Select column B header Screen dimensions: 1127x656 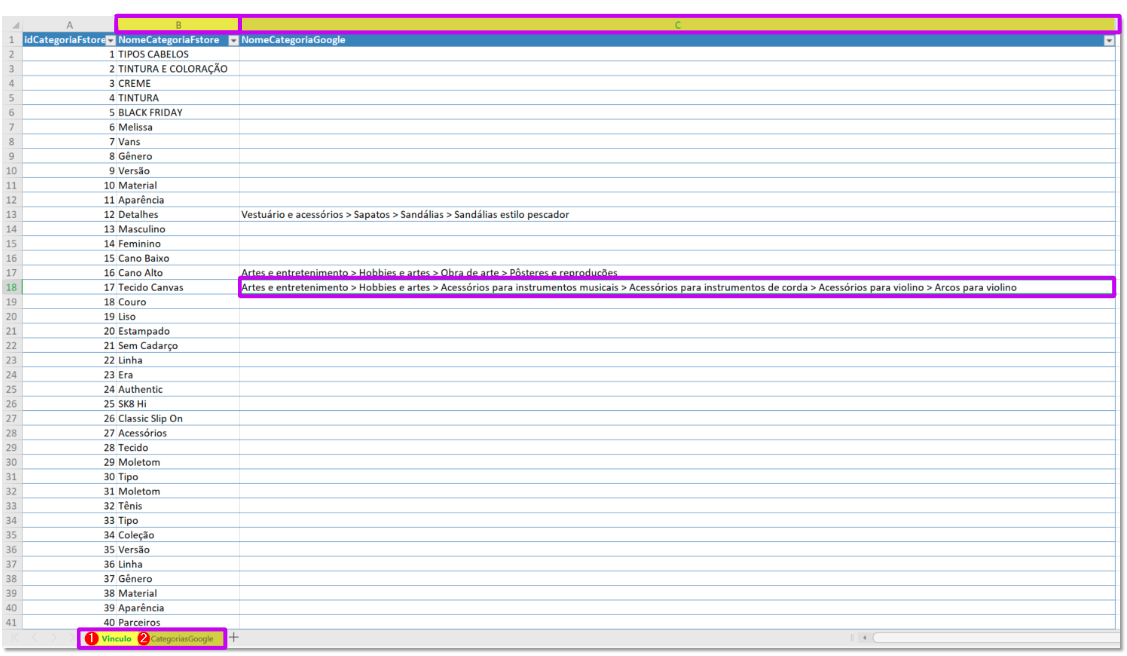pos(178,24)
